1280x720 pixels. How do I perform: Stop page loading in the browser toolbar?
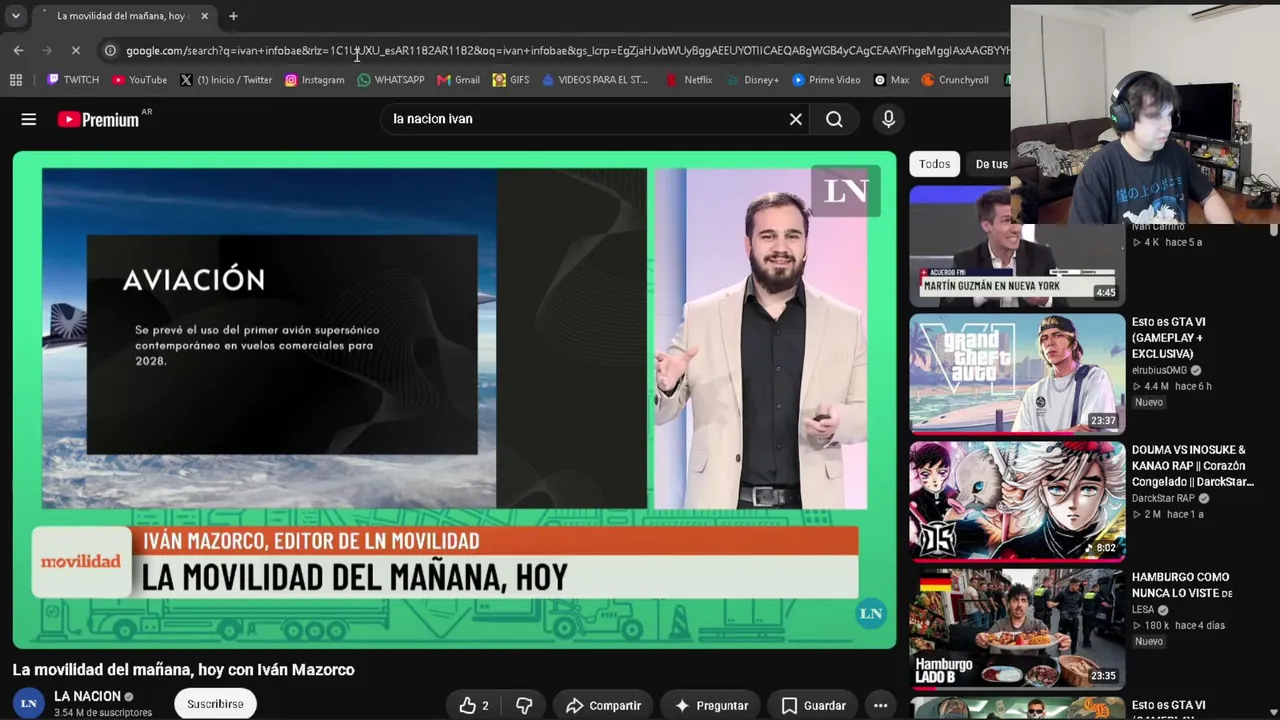coord(77,50)
